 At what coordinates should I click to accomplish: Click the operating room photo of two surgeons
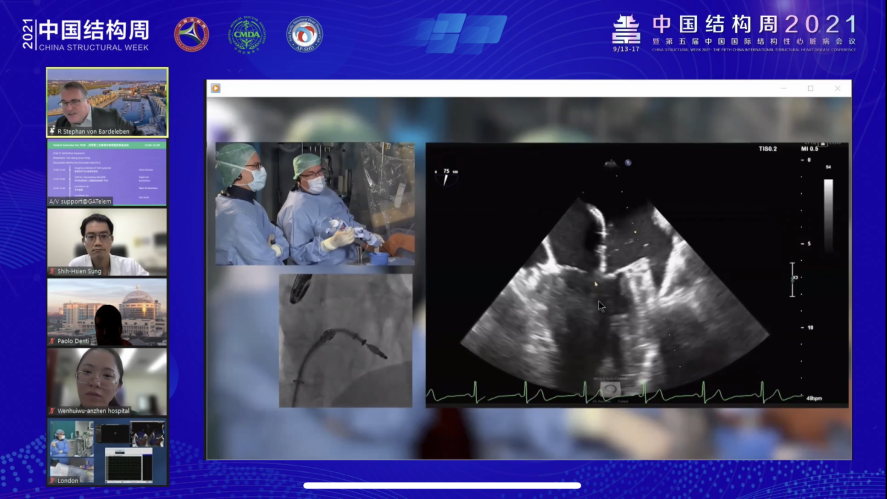click(315, 204)
